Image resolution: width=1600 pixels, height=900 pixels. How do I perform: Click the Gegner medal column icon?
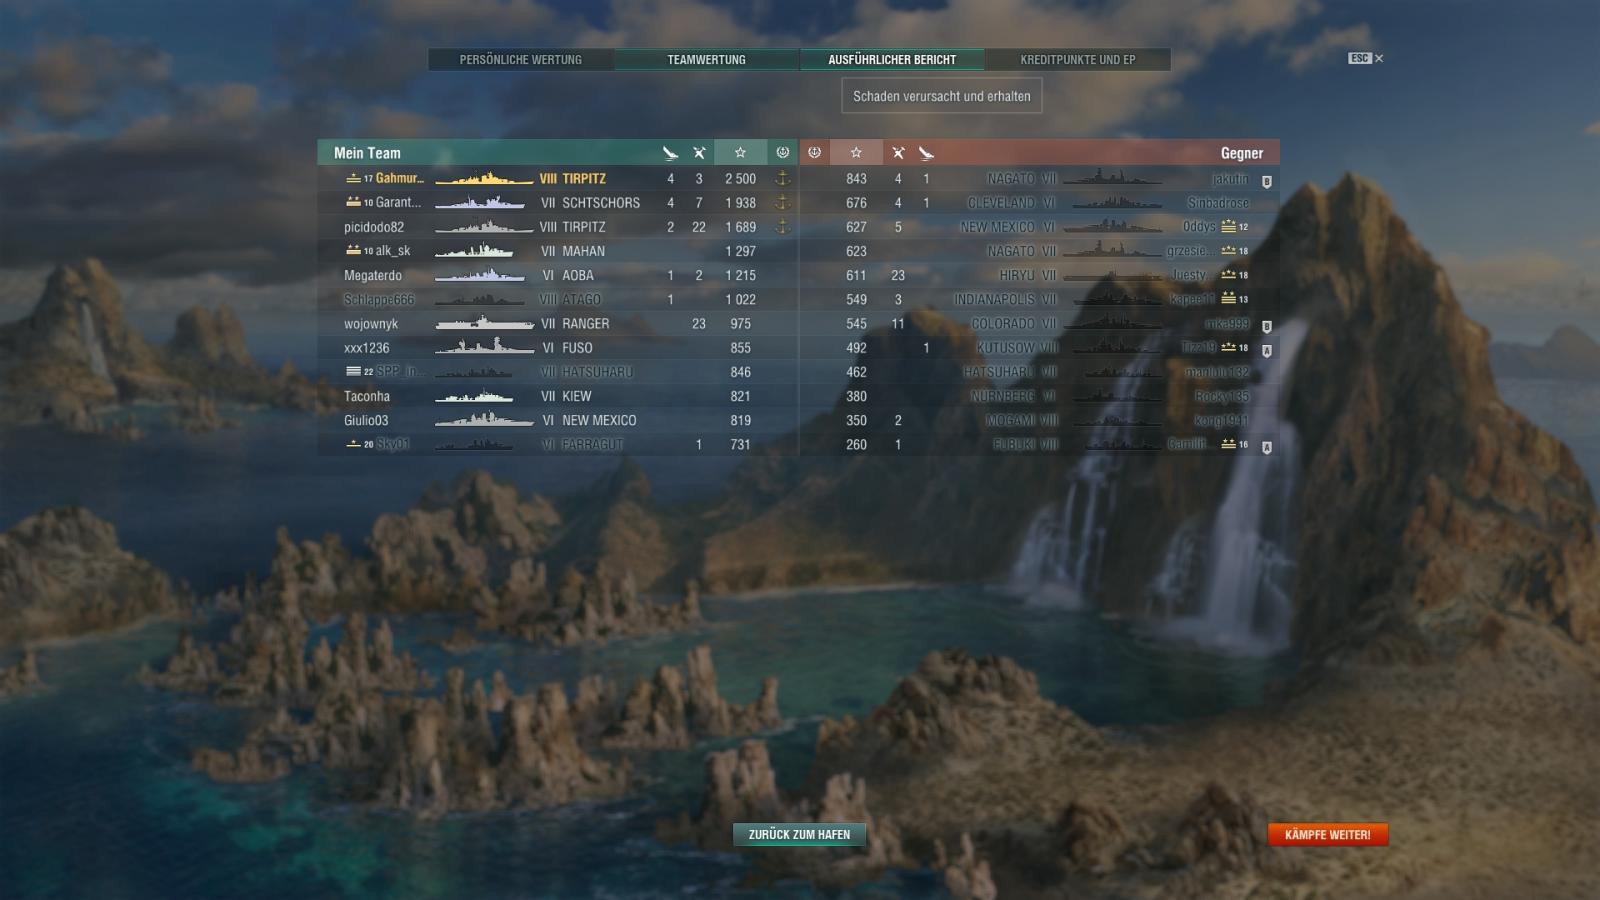coord(814,153)
